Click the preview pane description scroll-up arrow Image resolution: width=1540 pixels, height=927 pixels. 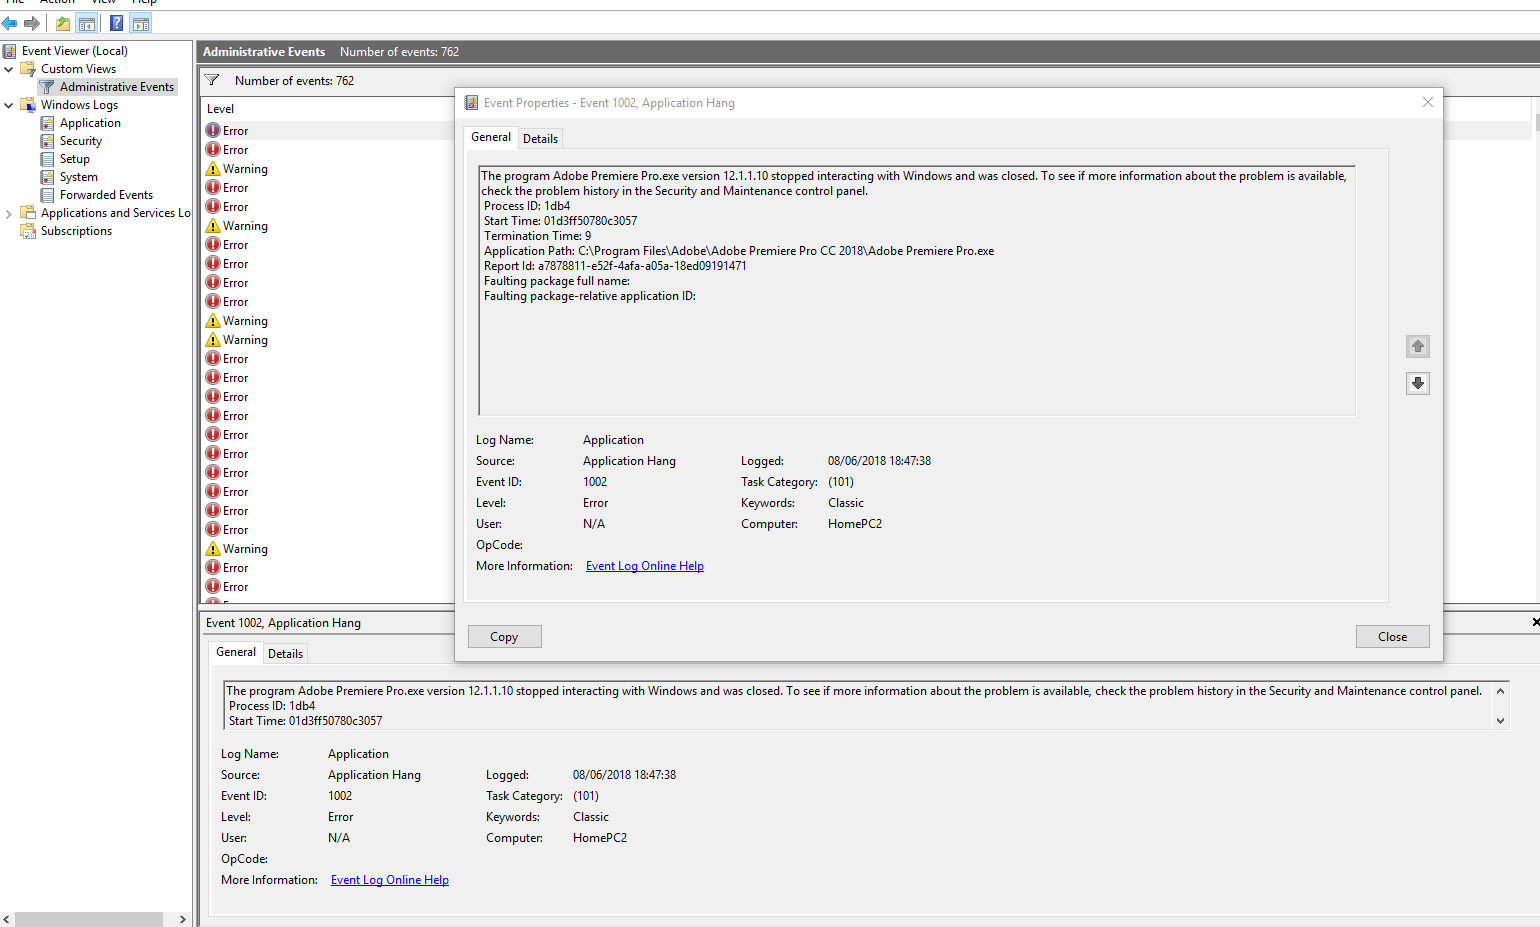click(x=1500, y=691)
